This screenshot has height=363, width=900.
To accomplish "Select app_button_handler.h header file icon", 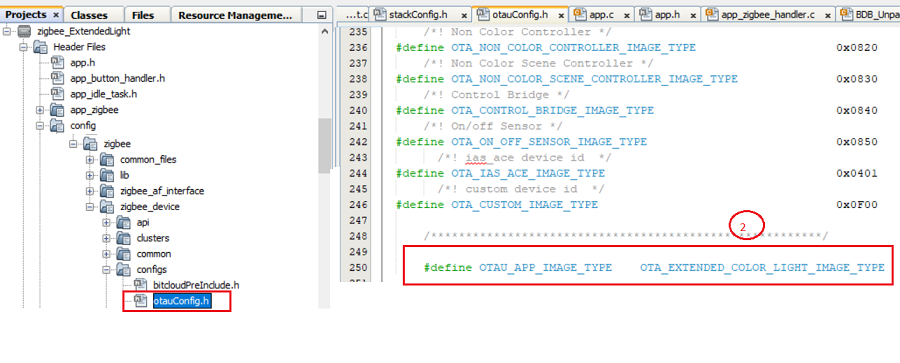I will [58, 78].
